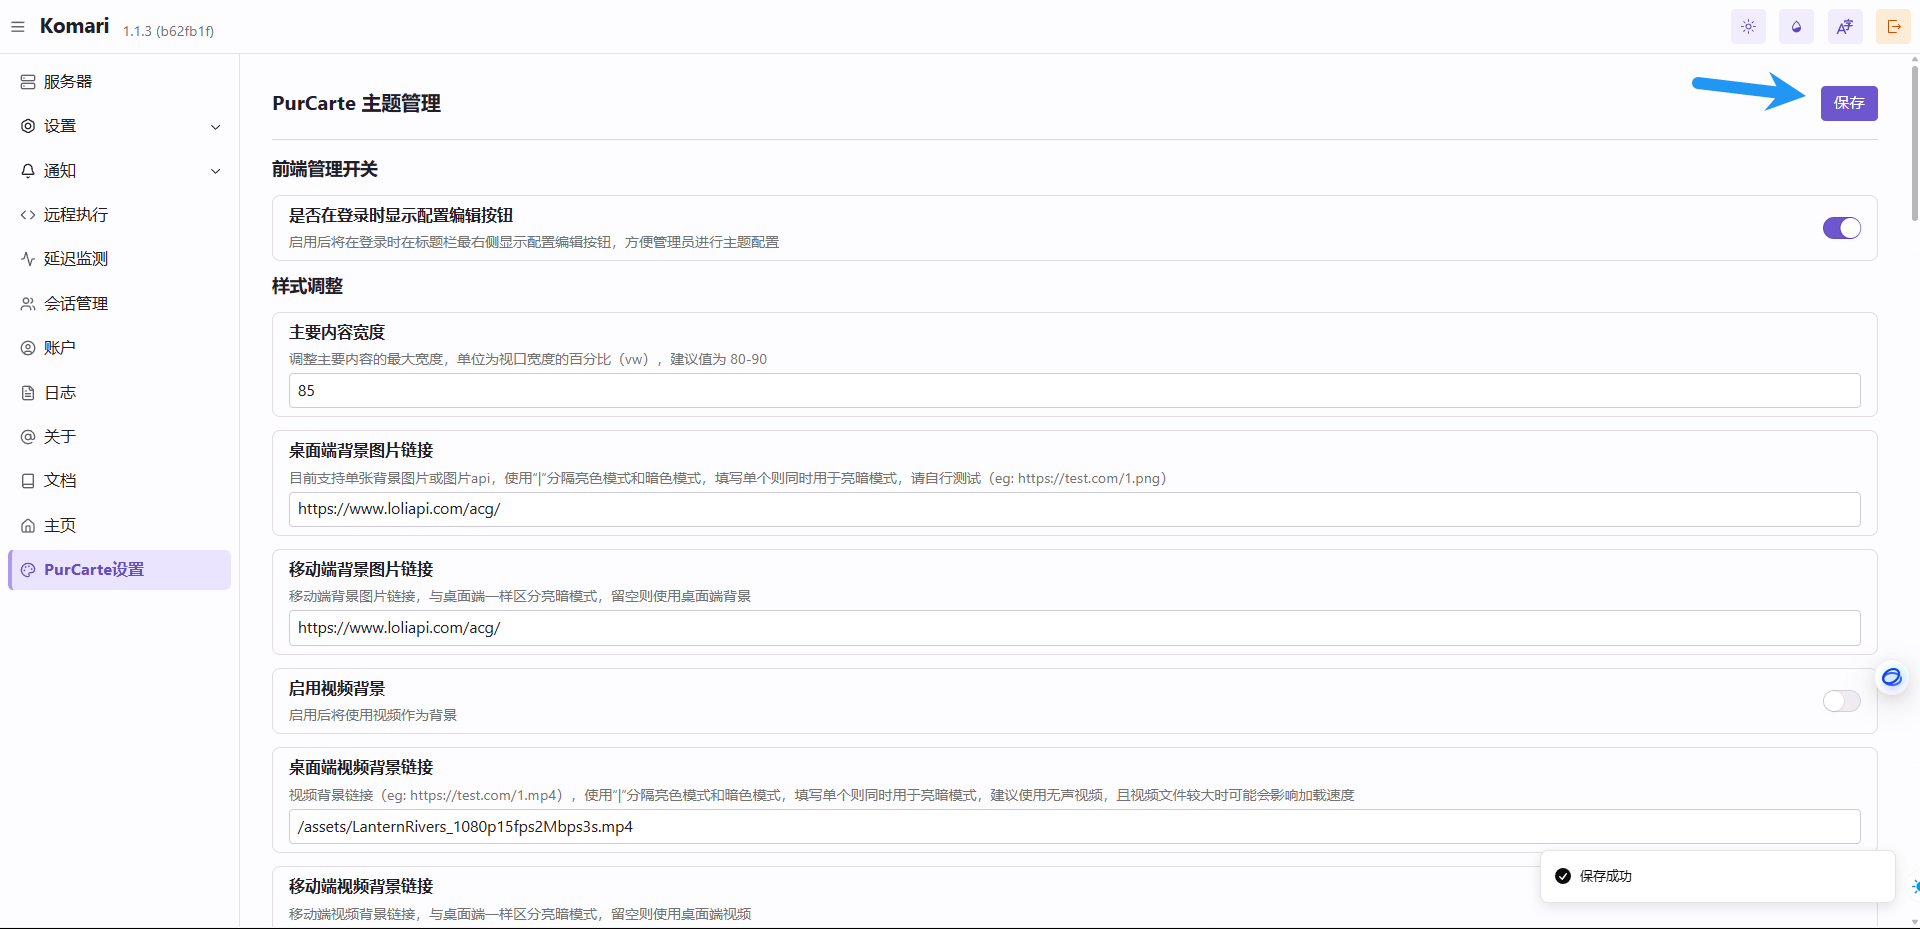The image size is (1920, 929).
Task: Click the 延迟监测 pulse icon in sidebar
Action: [x=28, y=259]
